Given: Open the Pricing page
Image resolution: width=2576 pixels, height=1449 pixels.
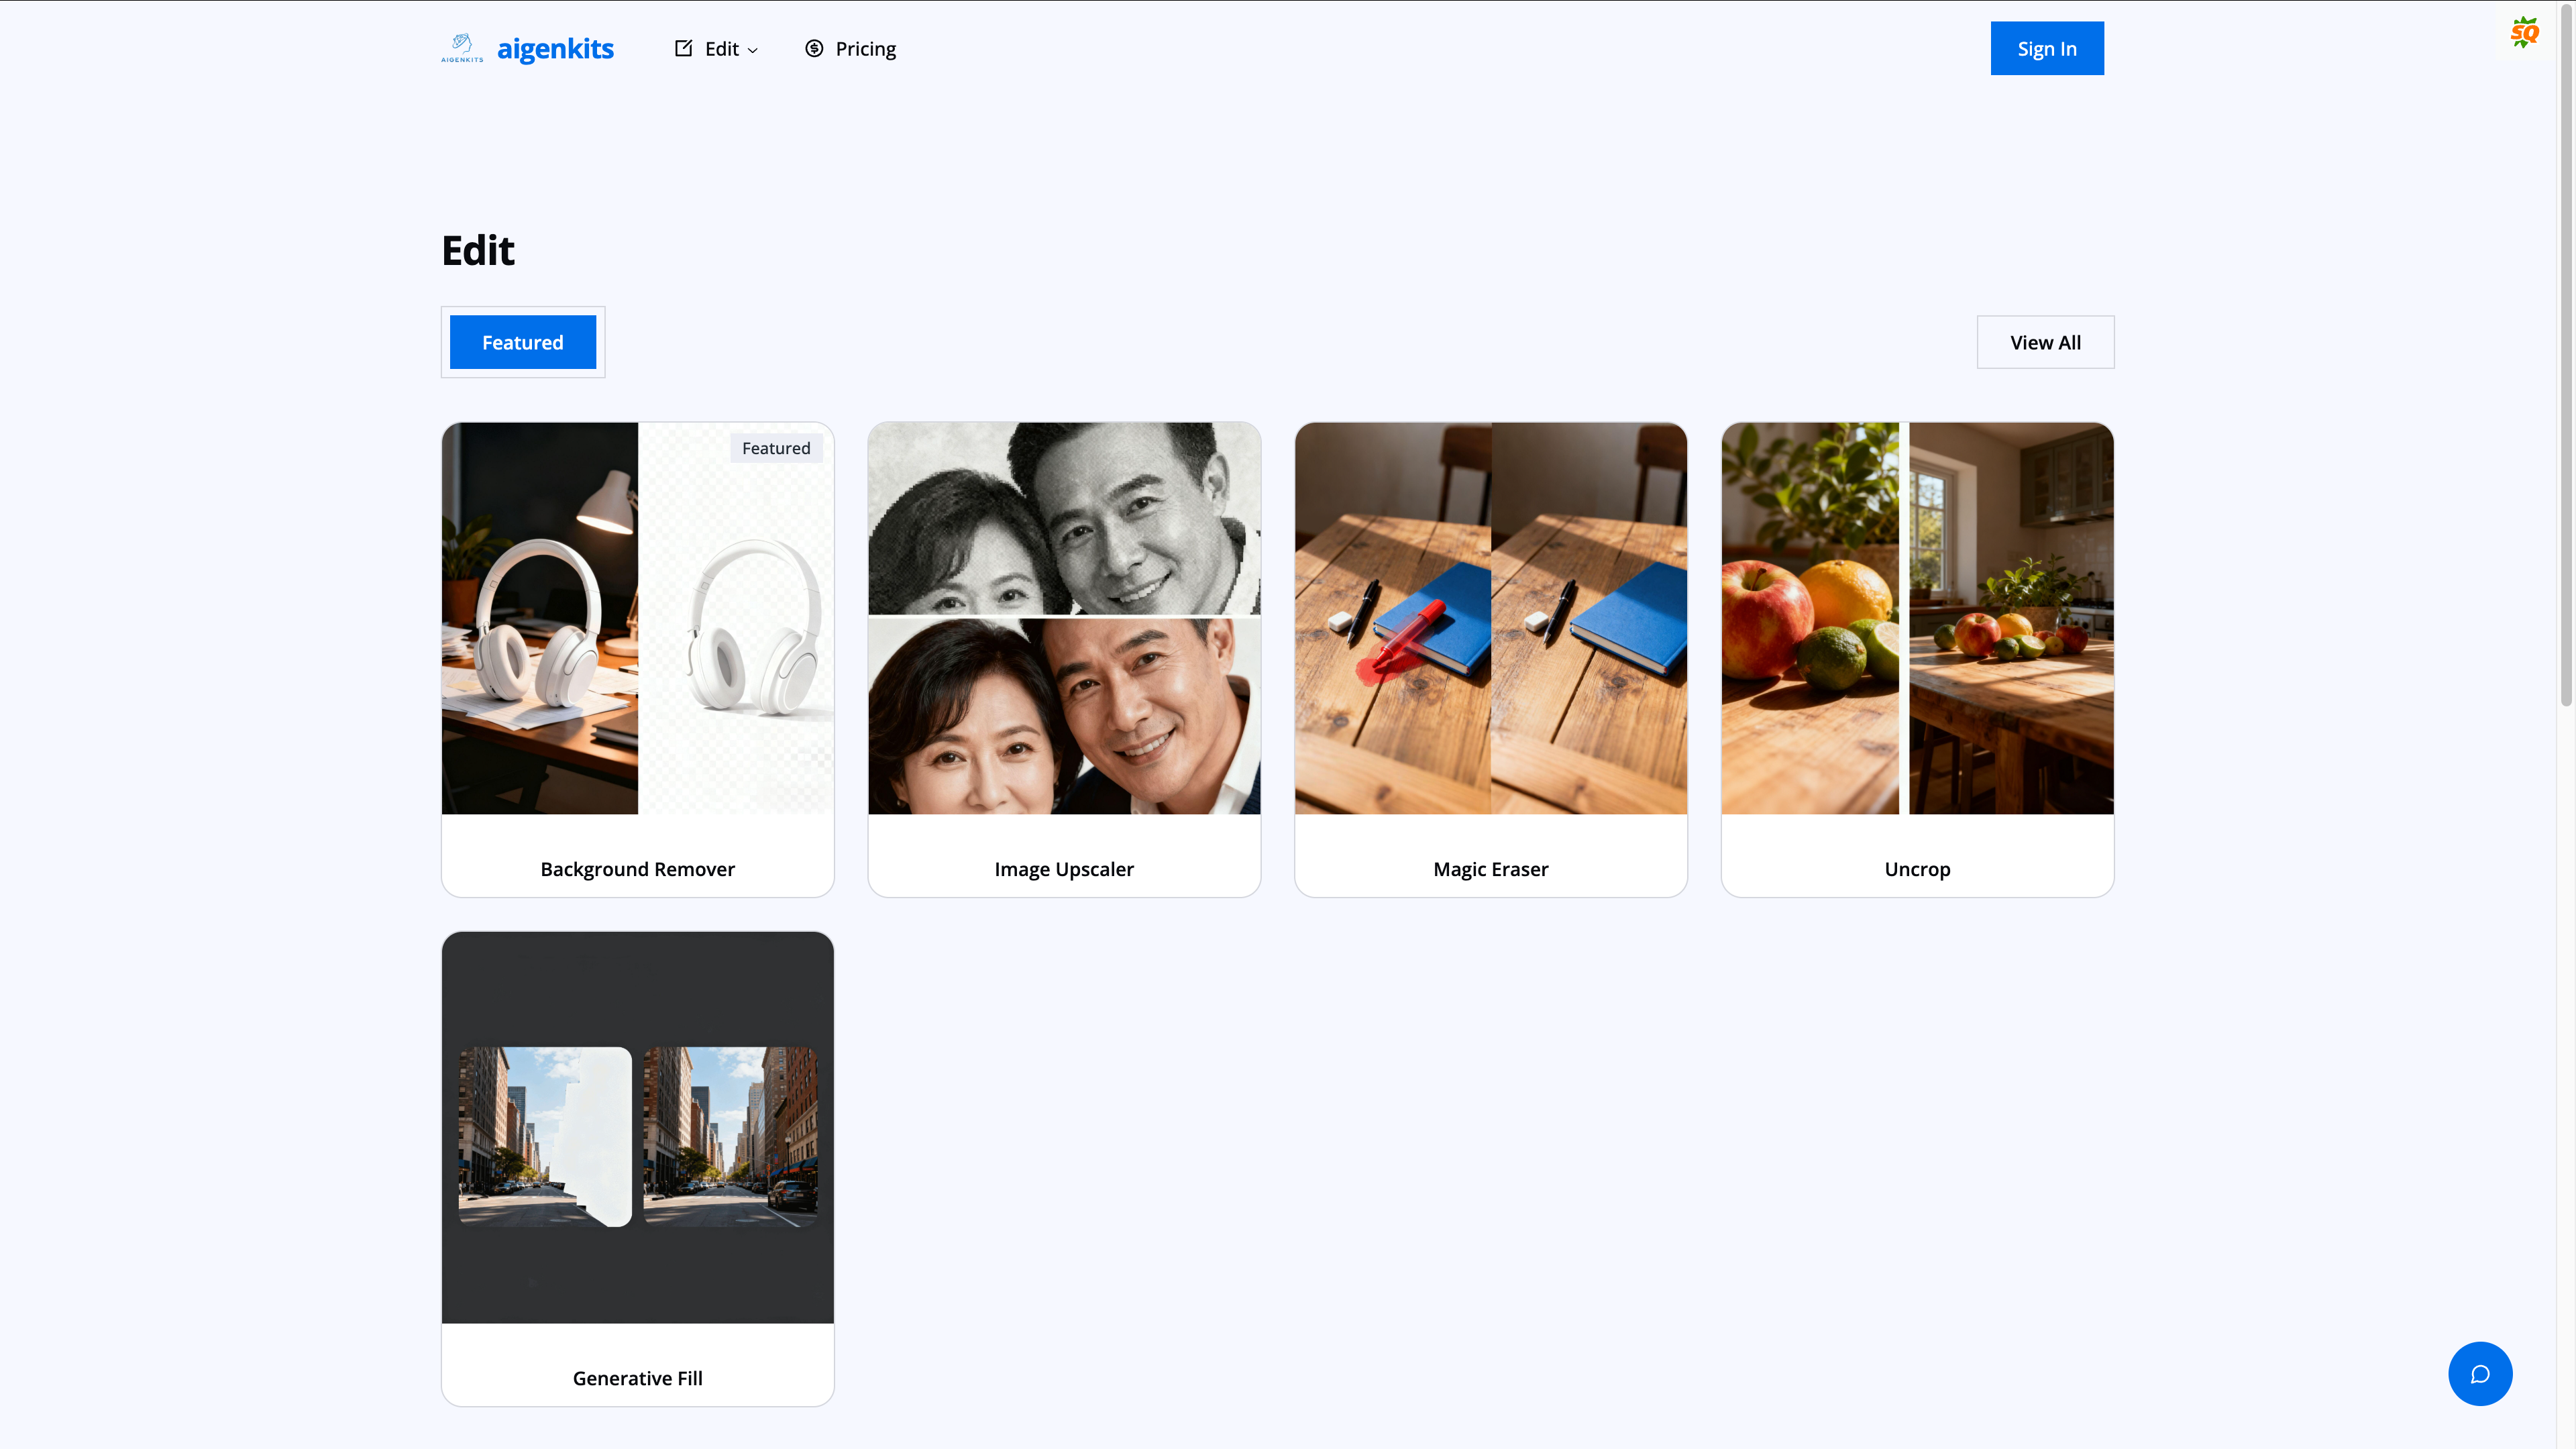Looking at the screenshot, I should pyautogui.click(x=865, y=49).
